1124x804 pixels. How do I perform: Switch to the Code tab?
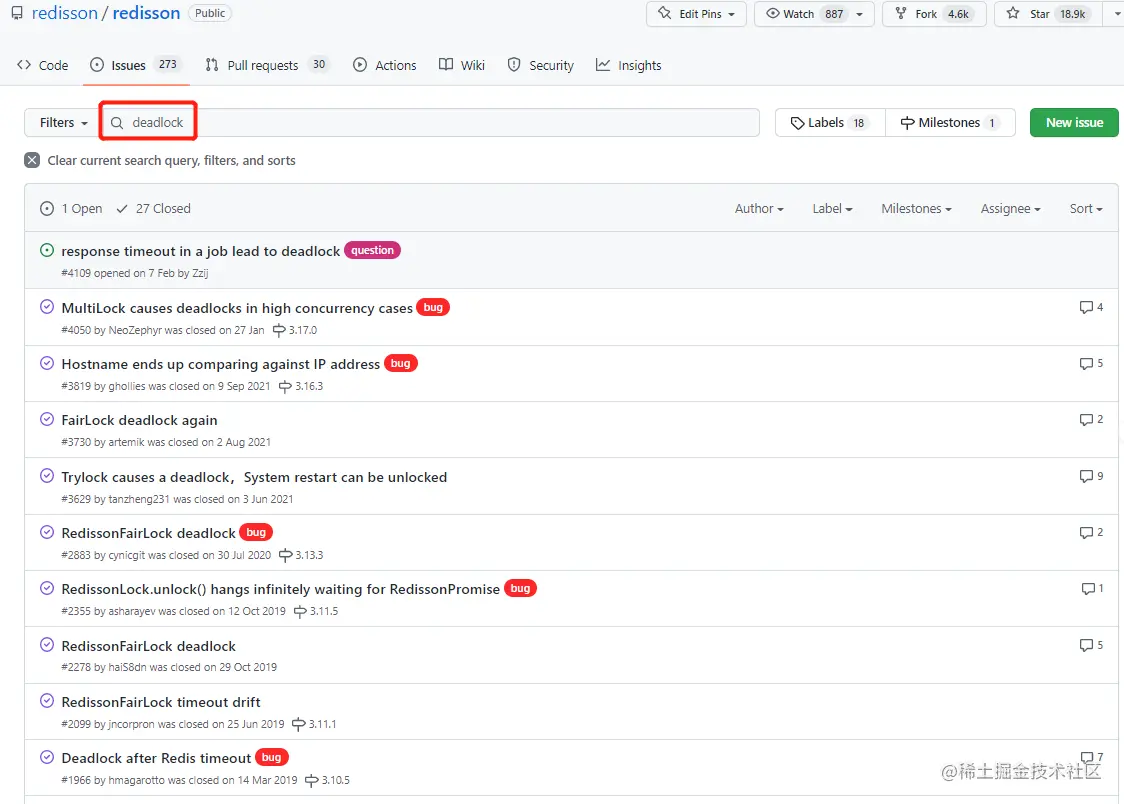(x=43, y=65)
